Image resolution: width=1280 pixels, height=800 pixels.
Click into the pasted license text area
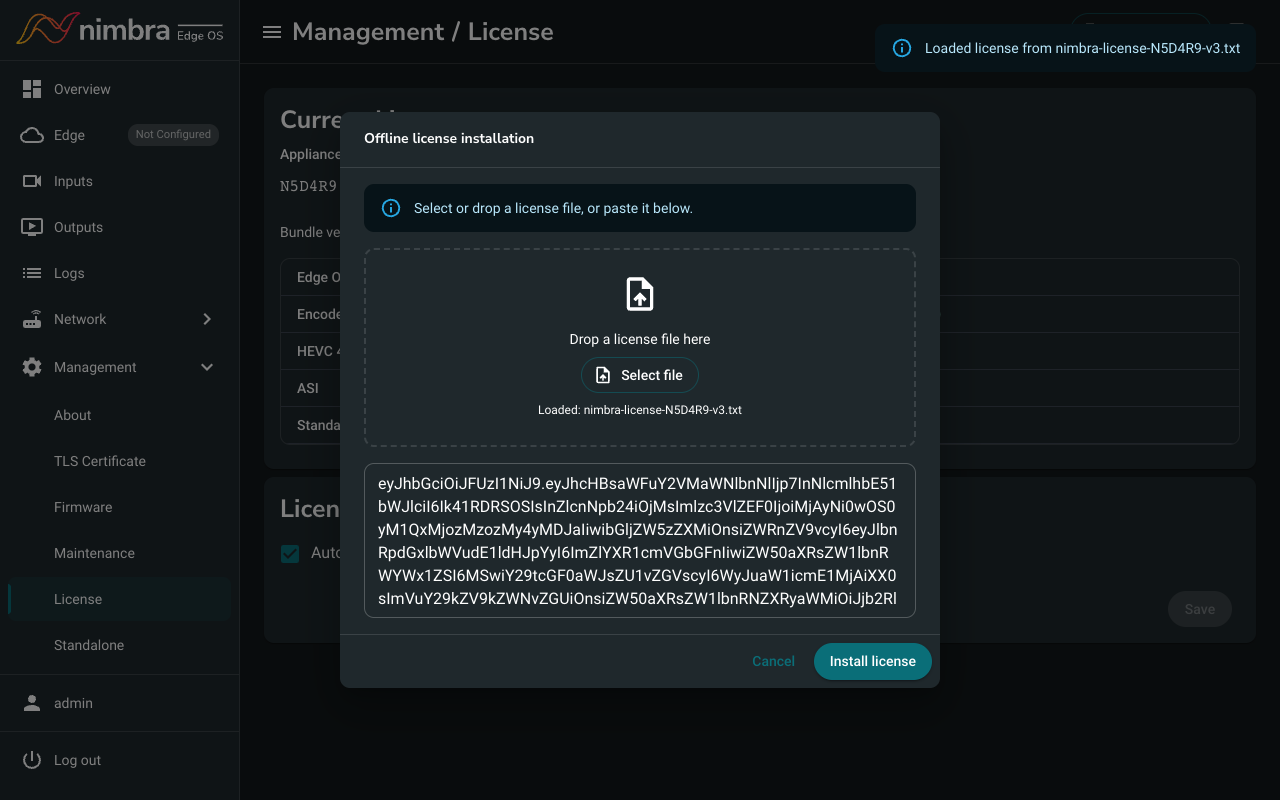coord(640,540)
